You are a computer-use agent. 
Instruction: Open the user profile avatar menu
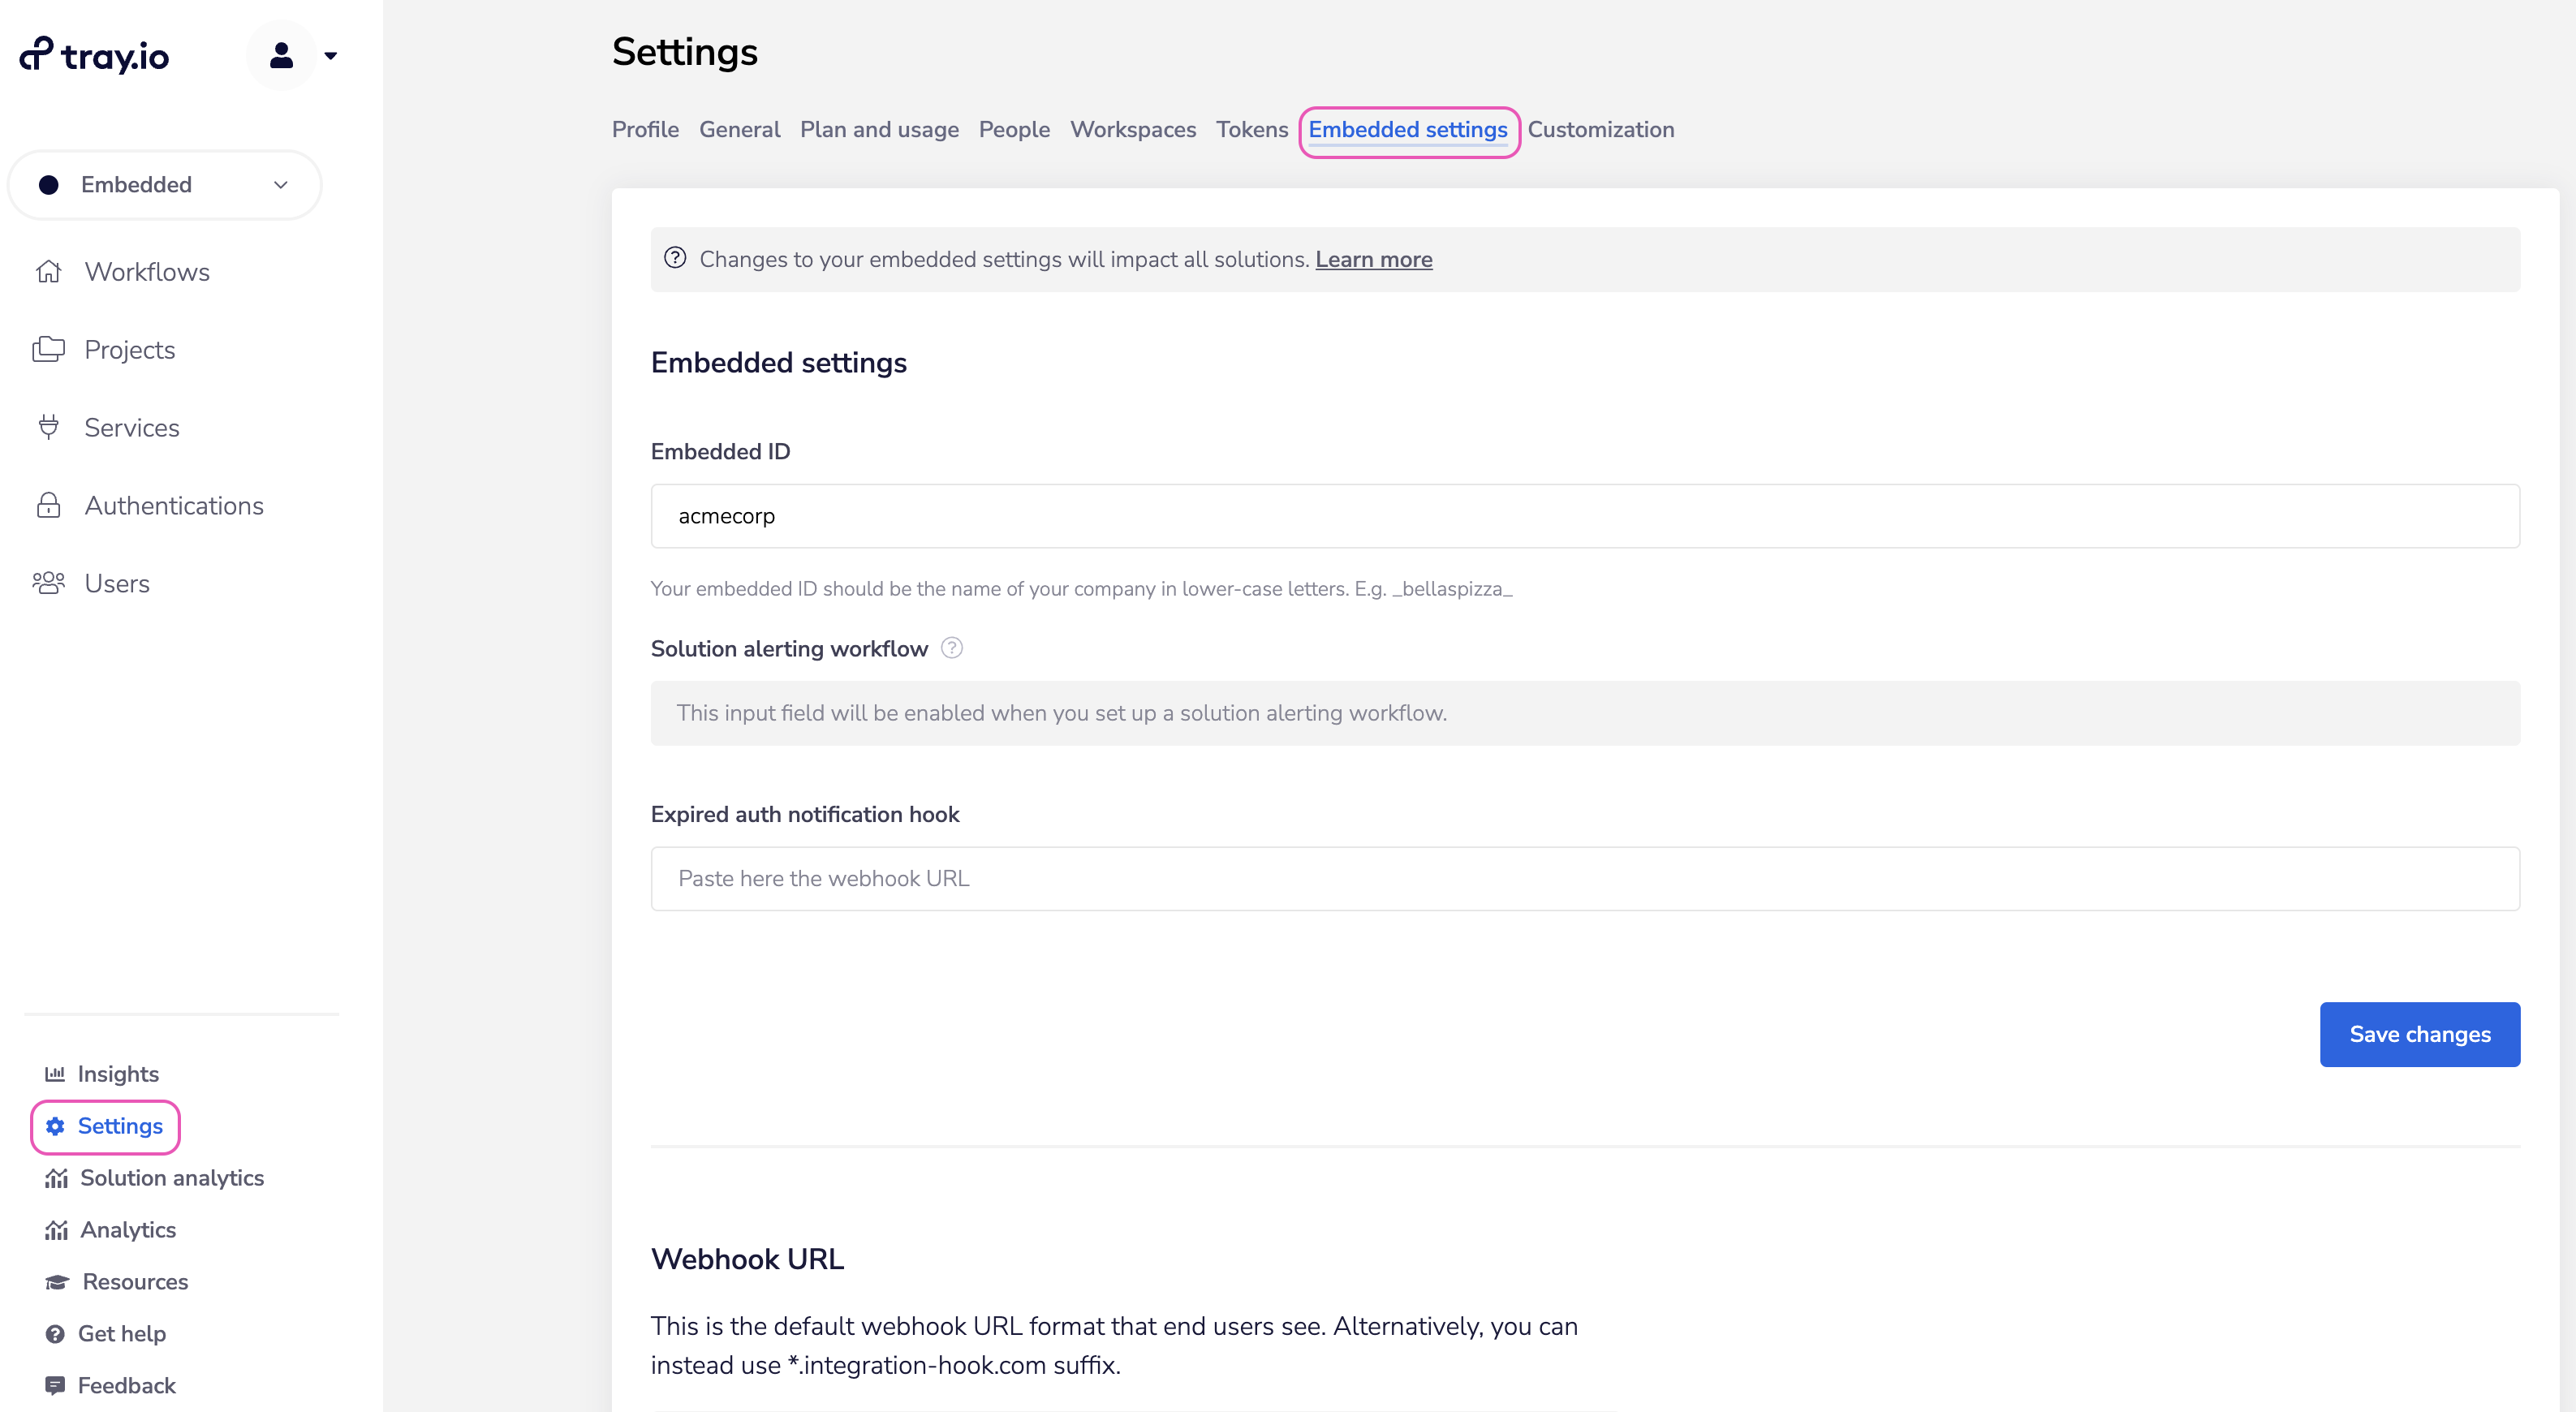point(282,56)
